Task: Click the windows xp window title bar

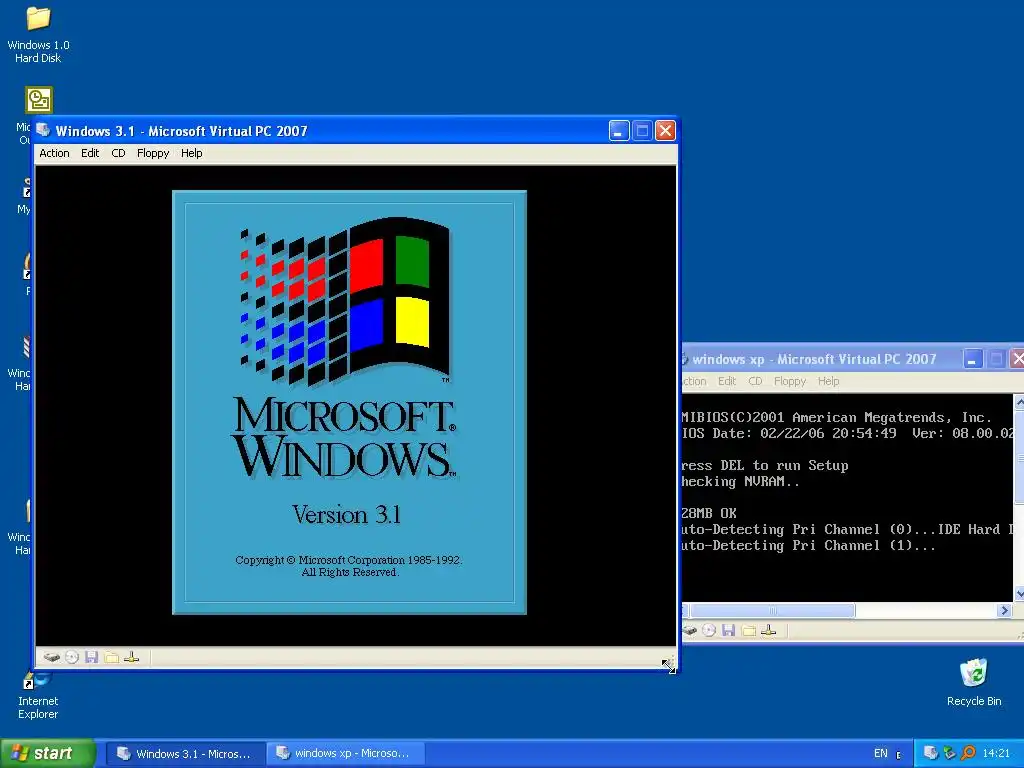Action: 822,359
